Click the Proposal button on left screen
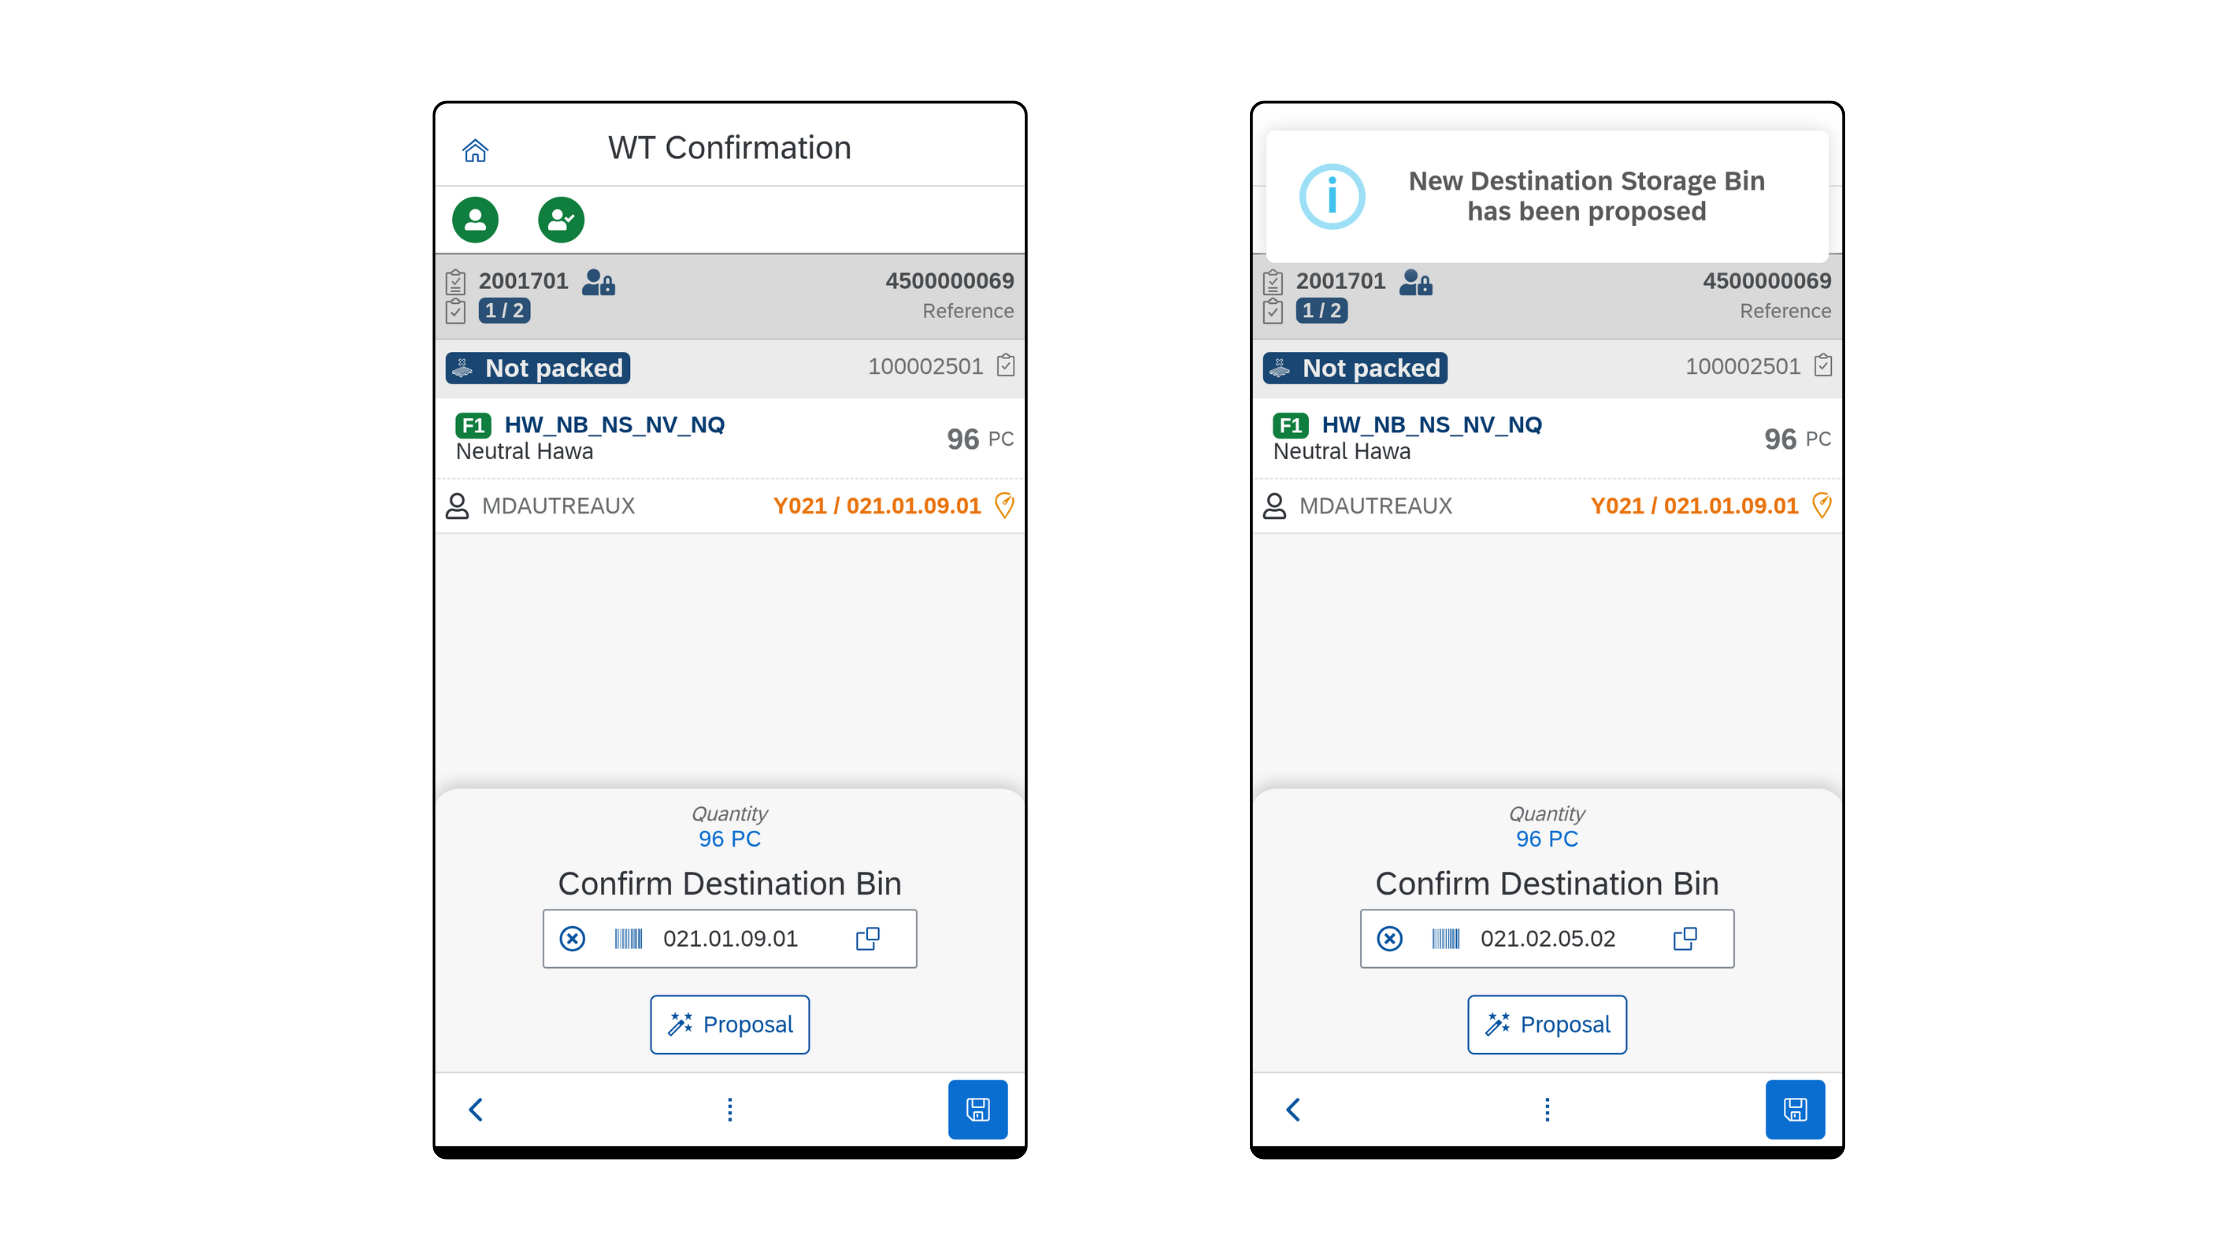Screen dimensions: 2240x1260 coord(730,1024)
